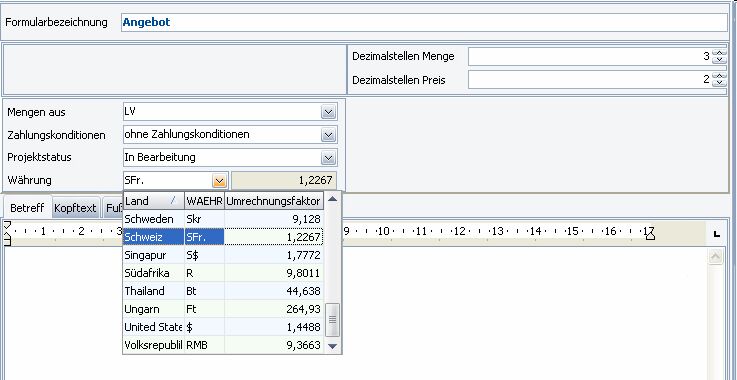Open the Zahlungskonditionen dropdown
The height and width of the screenshot is (380, 737).
(x=328, y=135)
